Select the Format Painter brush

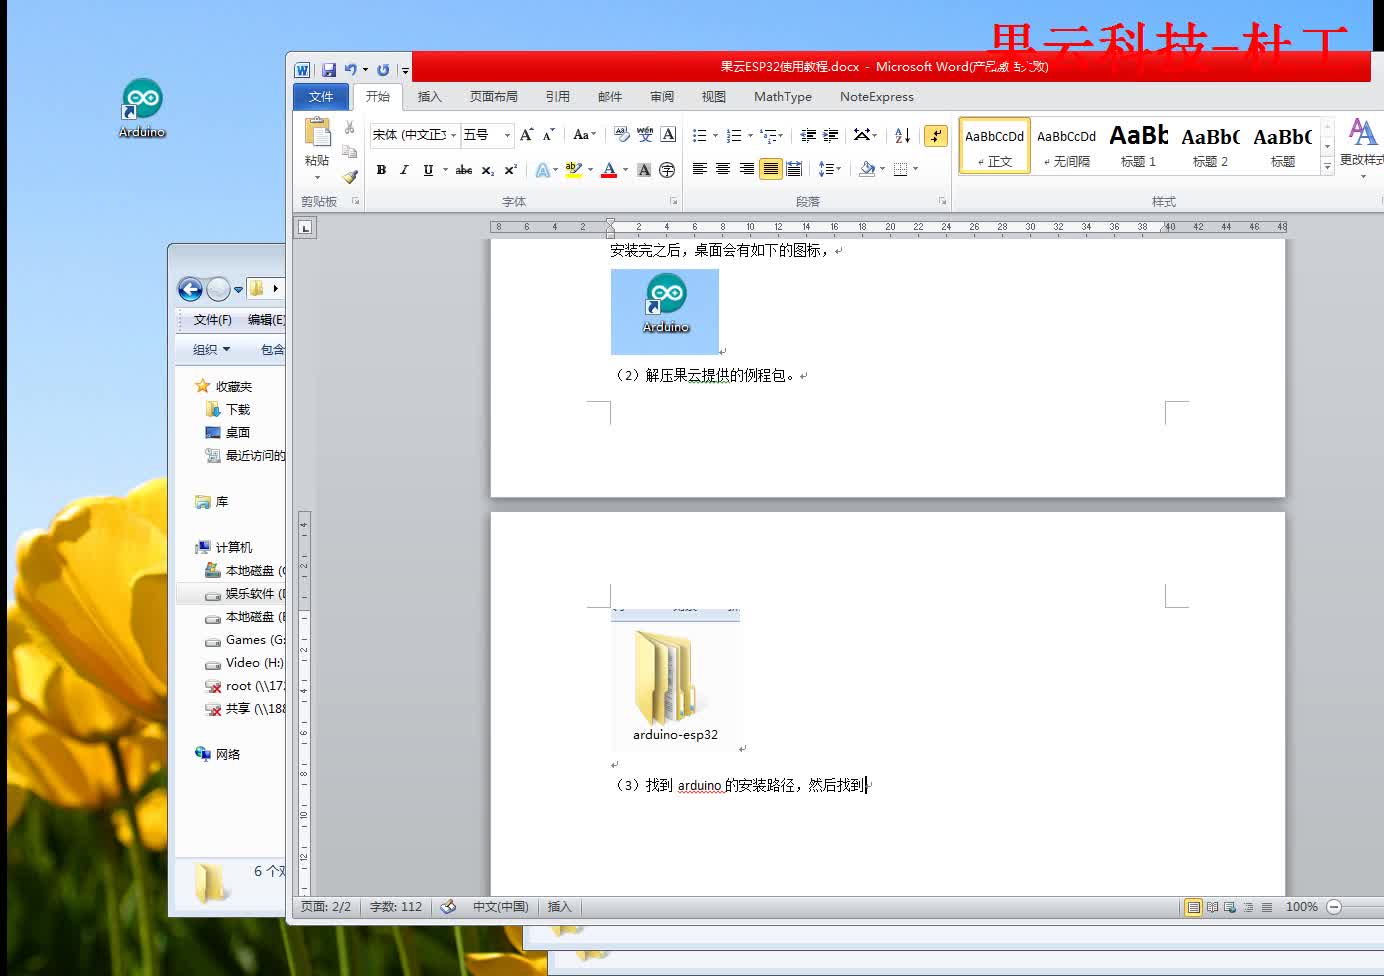click(349, 177)
